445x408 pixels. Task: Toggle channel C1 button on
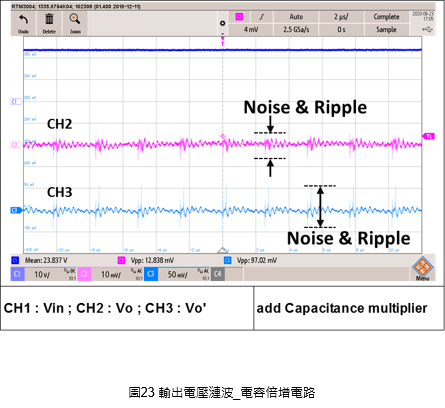click(x=17, y=274)
